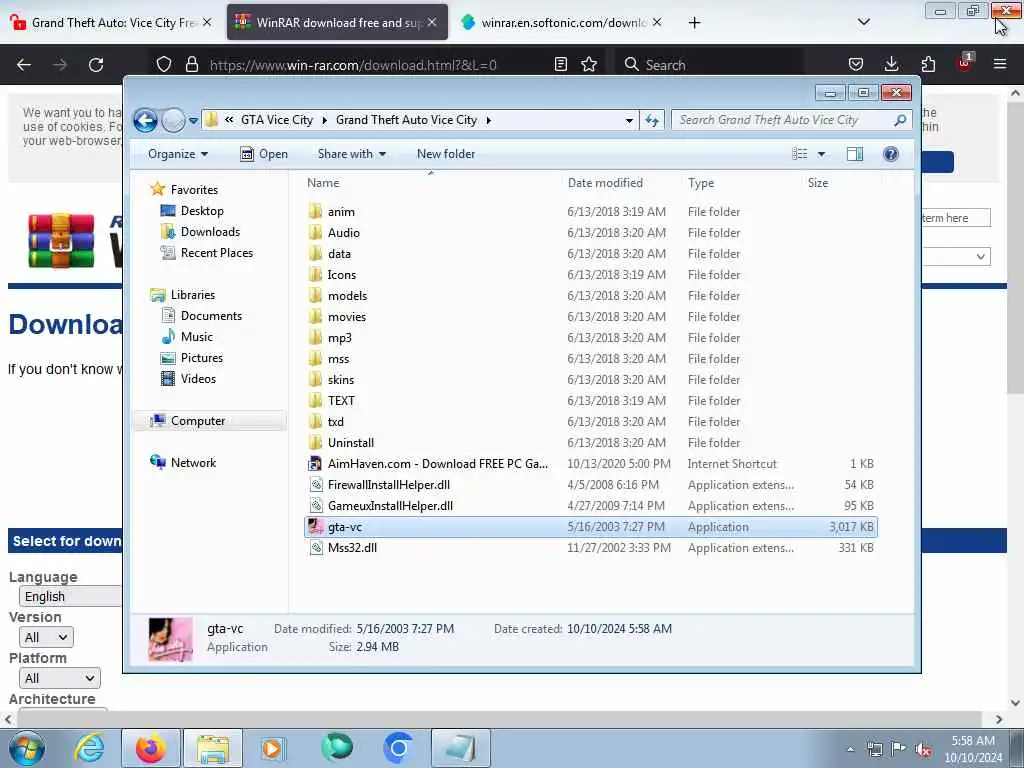Select Favorites in navigation pane
The height and width of the screenshot is (768, 1024).
pyautogui.click(x=194, y=189)
